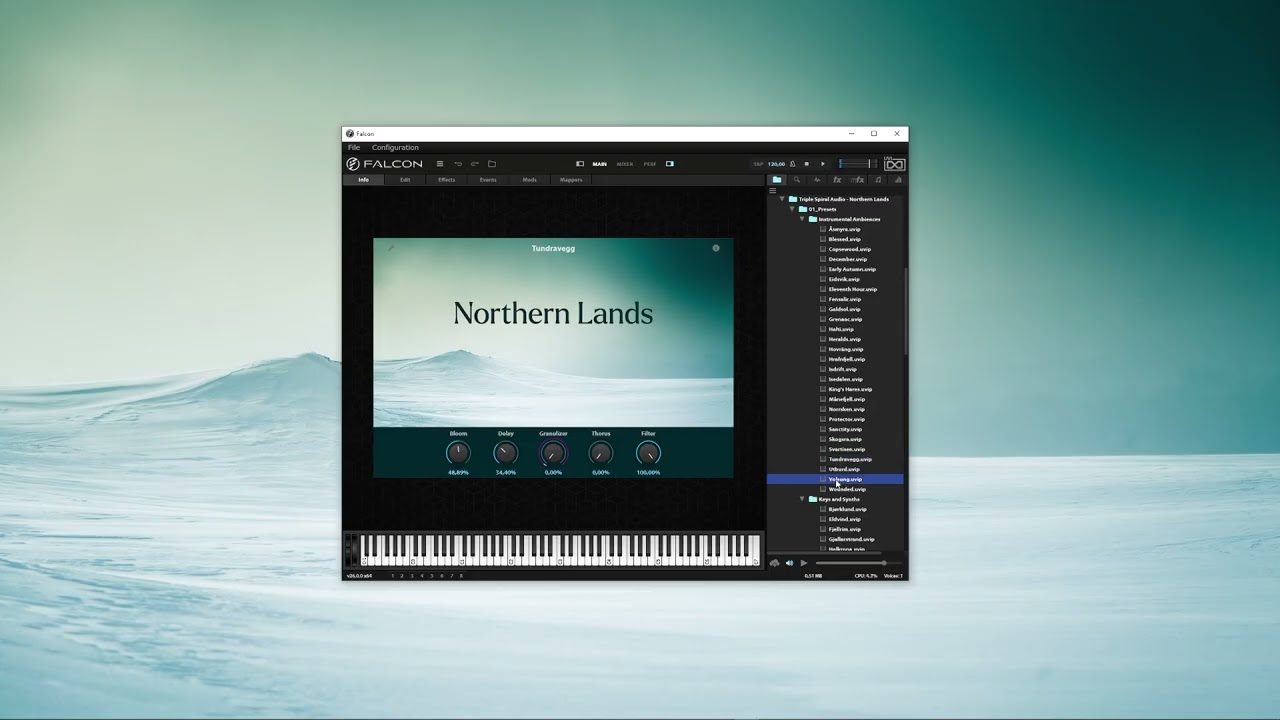Open the Falcon main menu hamburger icon
The width and height of the screenshot is (1280, 720).
[440, 164]
